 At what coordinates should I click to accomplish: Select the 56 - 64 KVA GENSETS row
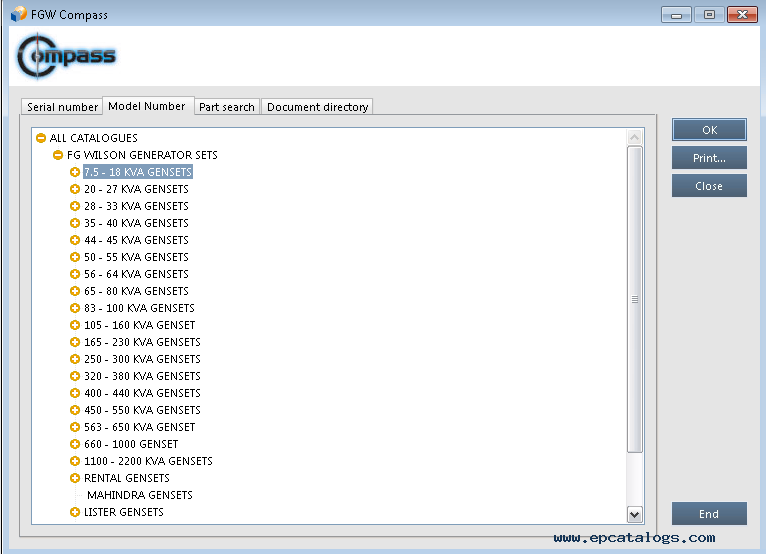[x=136, y=274]
